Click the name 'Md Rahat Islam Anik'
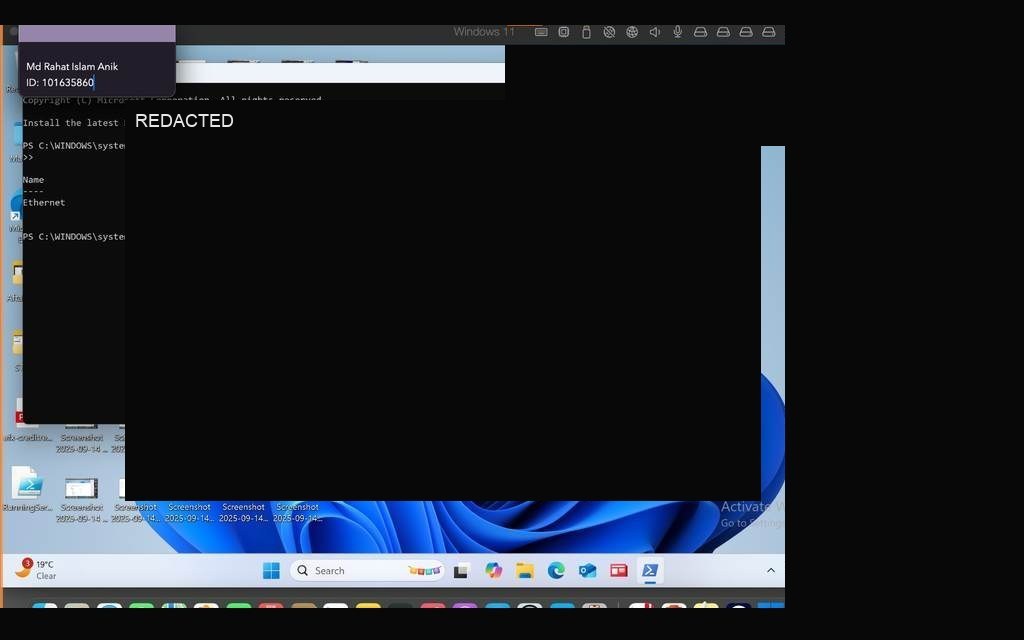Screen dimensions: 1024x640 coord(72,67)
